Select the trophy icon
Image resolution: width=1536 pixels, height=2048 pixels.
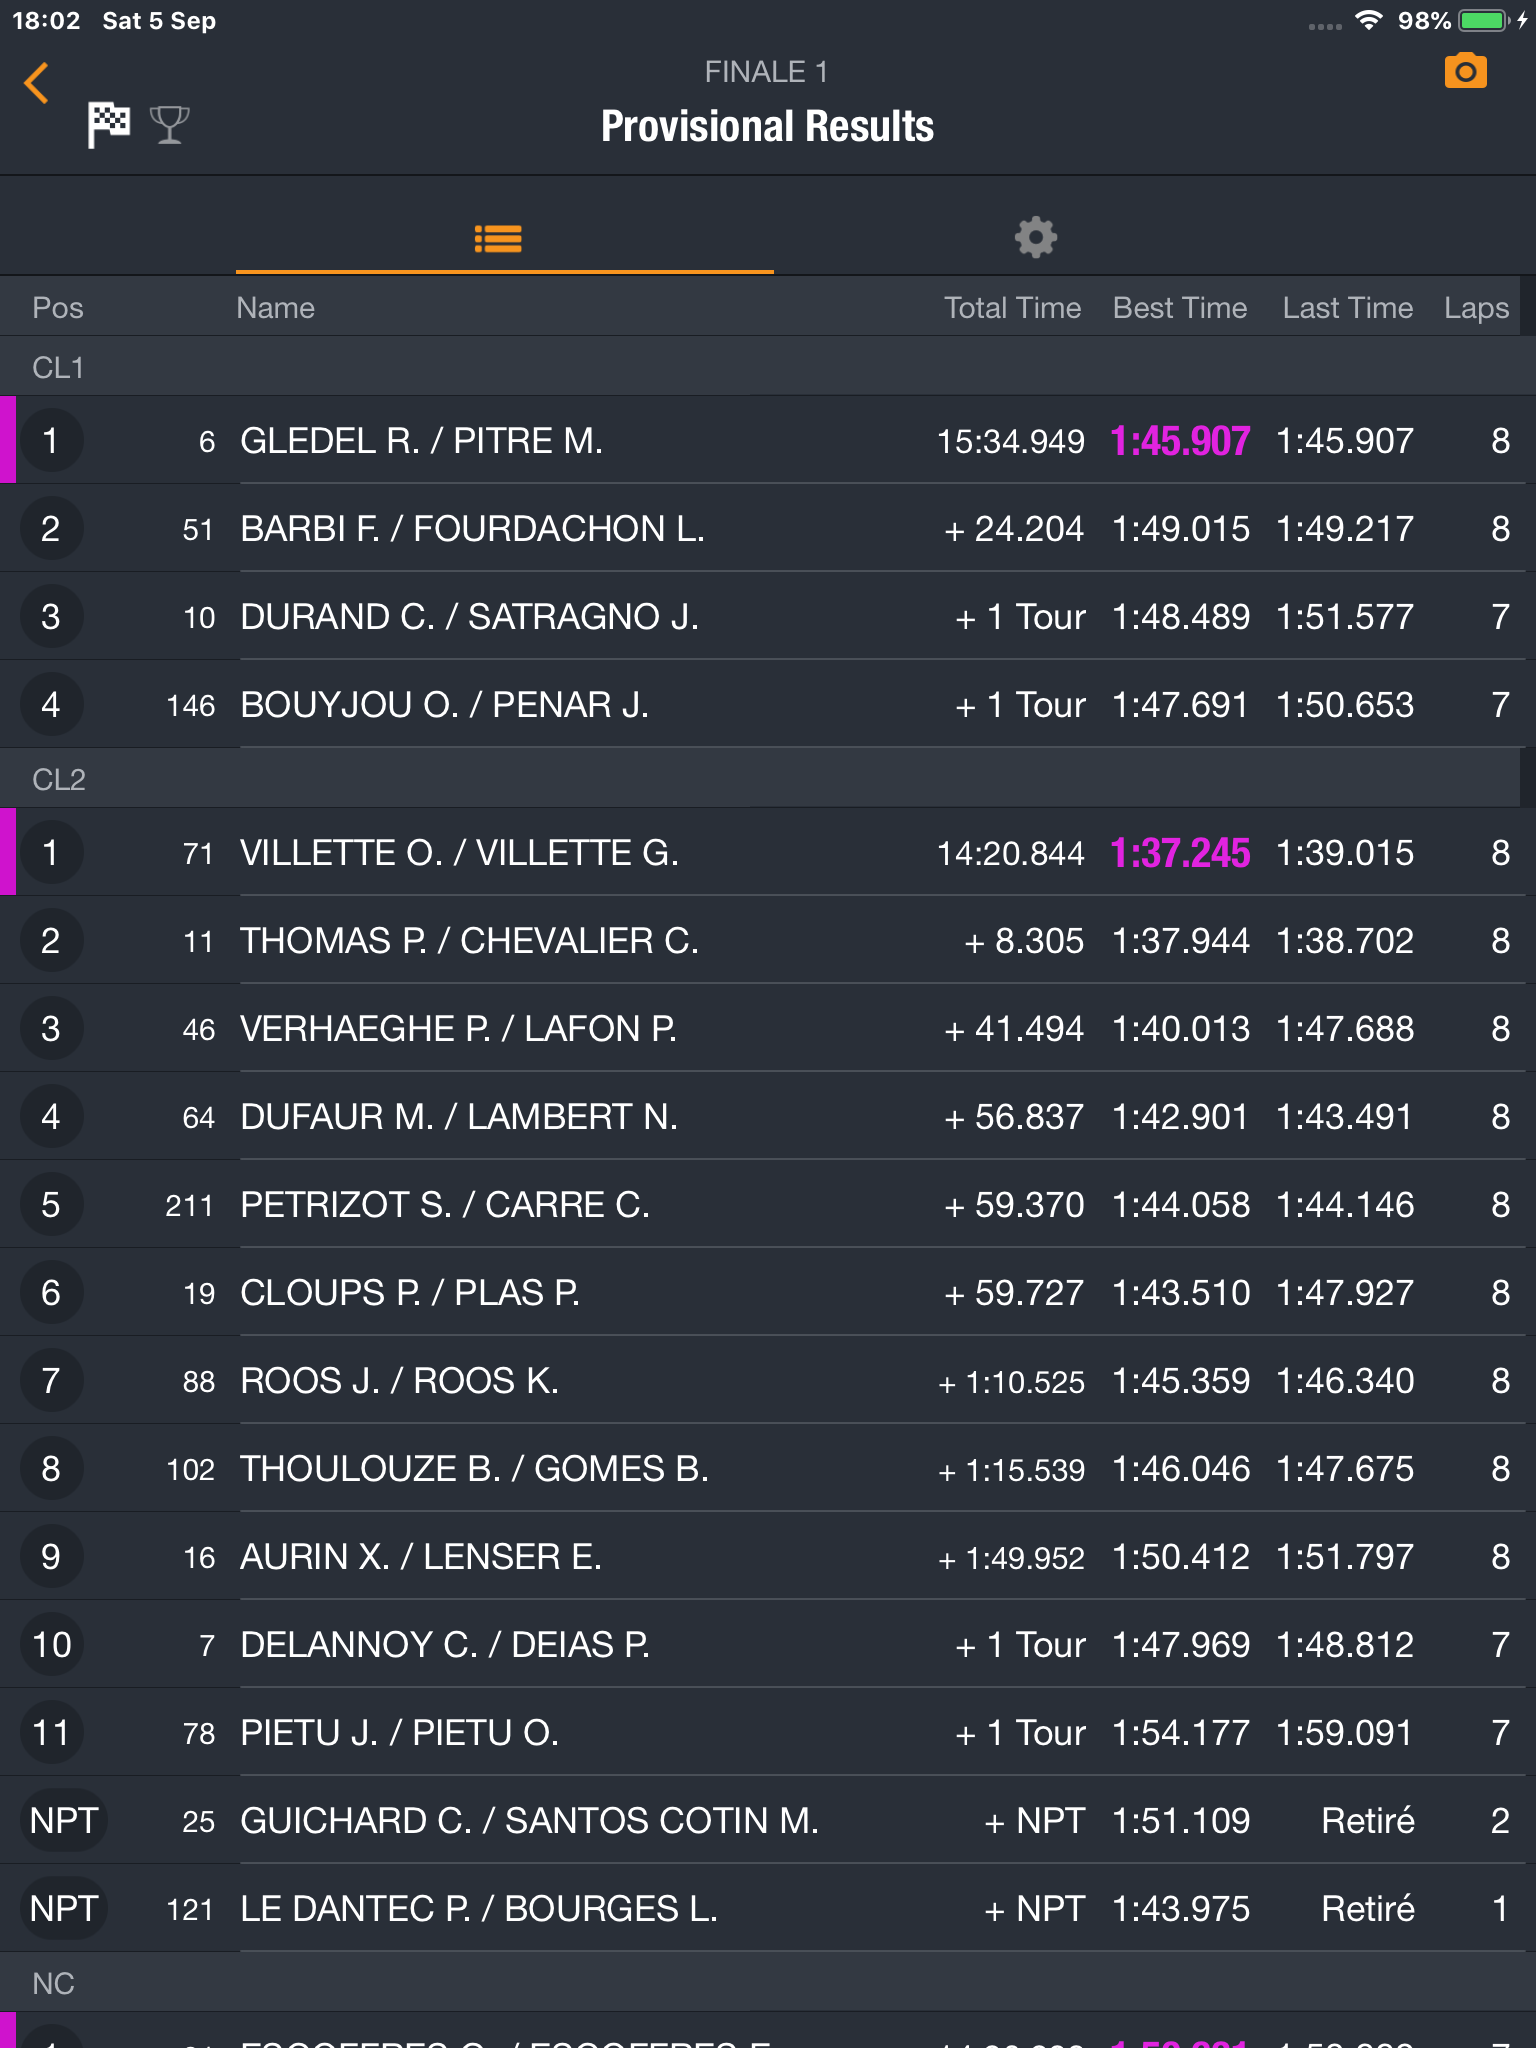pyautogui.click(x=169, y=125)
